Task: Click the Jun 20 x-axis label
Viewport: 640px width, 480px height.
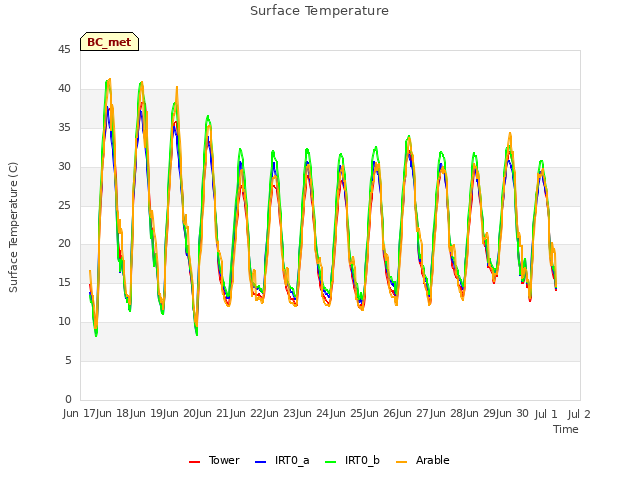Action: click(180, 413)
